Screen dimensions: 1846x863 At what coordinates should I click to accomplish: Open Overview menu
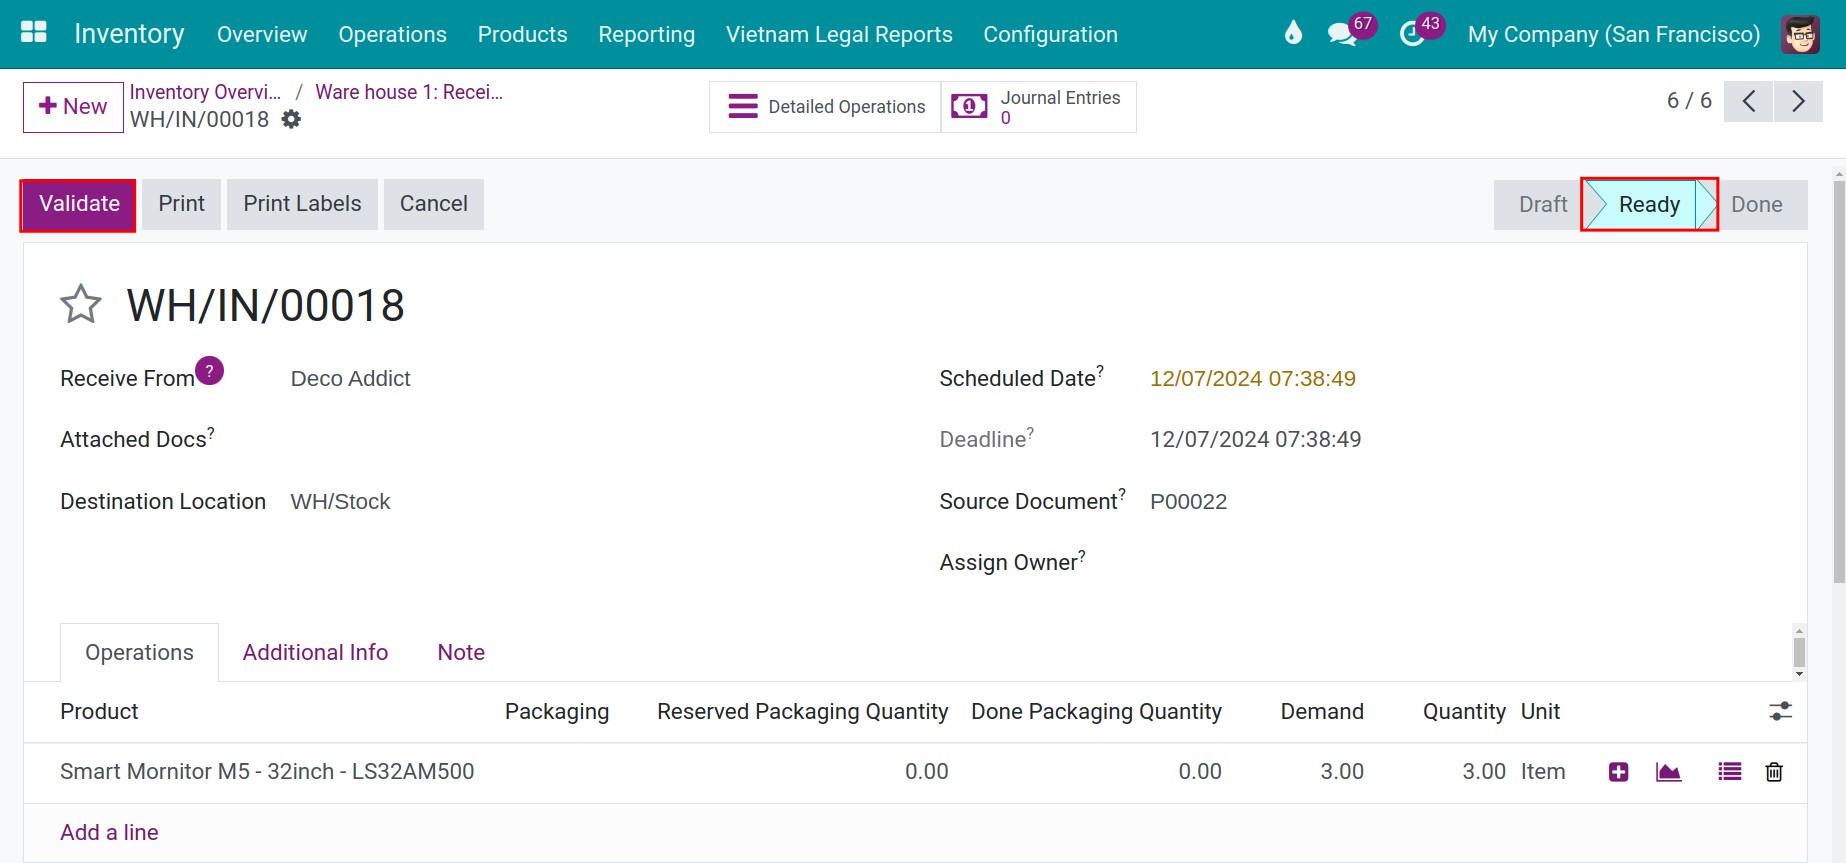tap(262, 34)
